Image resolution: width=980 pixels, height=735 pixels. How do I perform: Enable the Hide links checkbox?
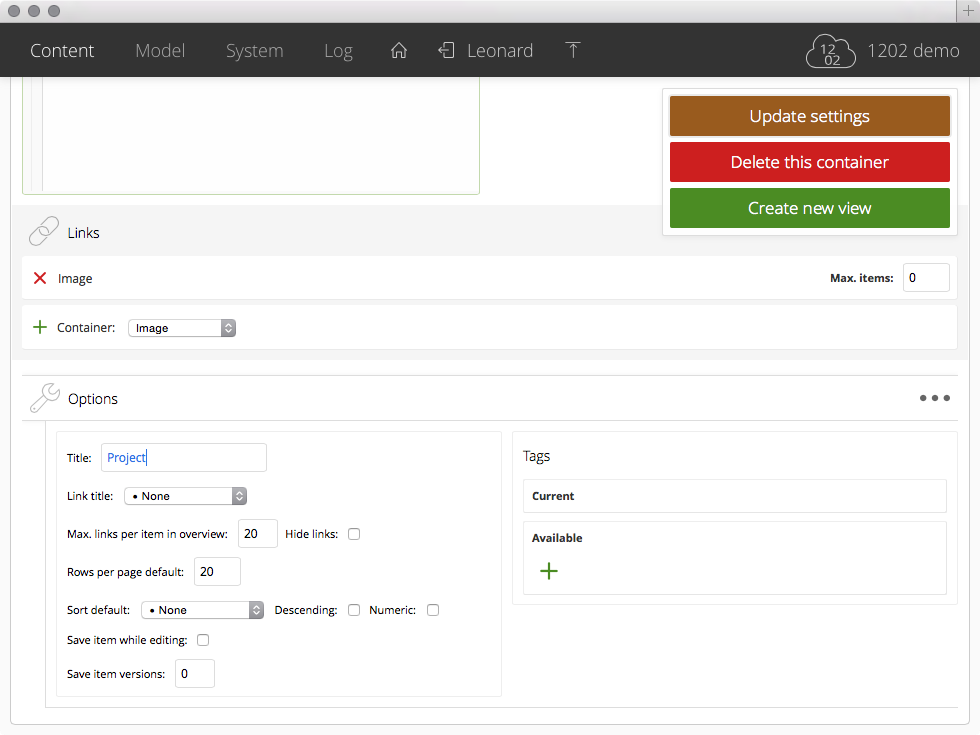(354, 534)
